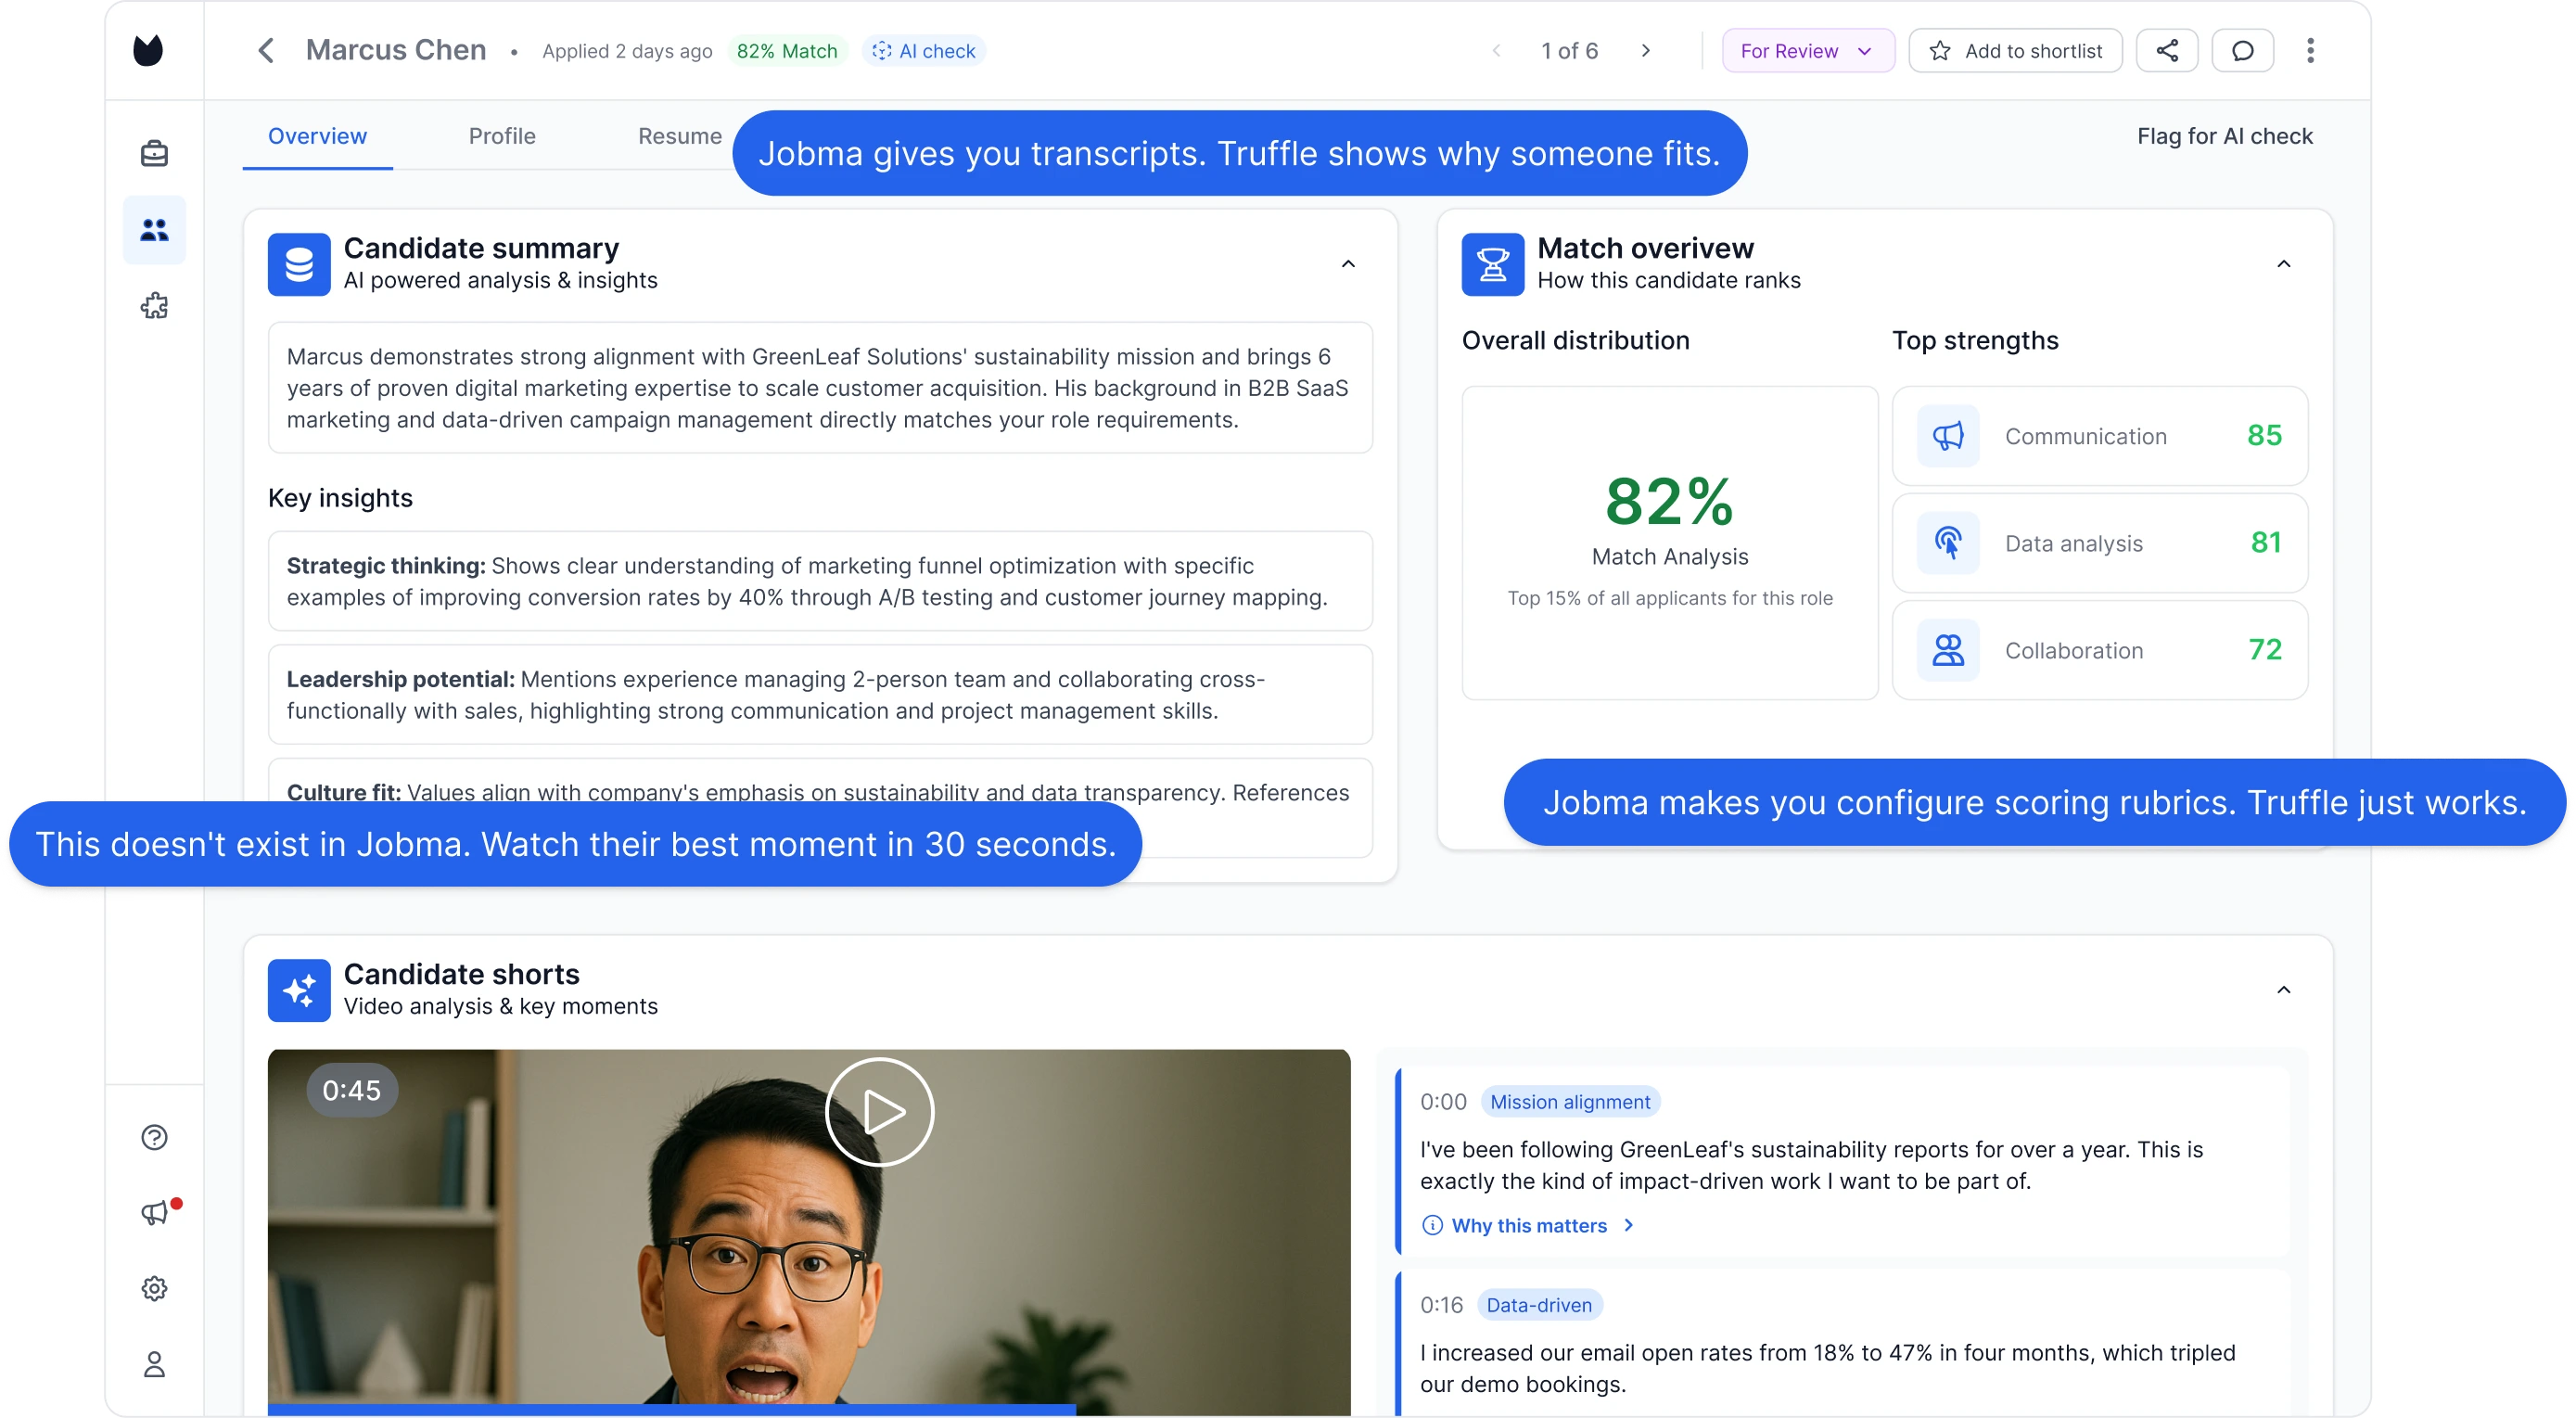The height and width of the screenshot is (1418, 2576).
Task: Click the help question mark icon
Action: [x=154, y=1137]
